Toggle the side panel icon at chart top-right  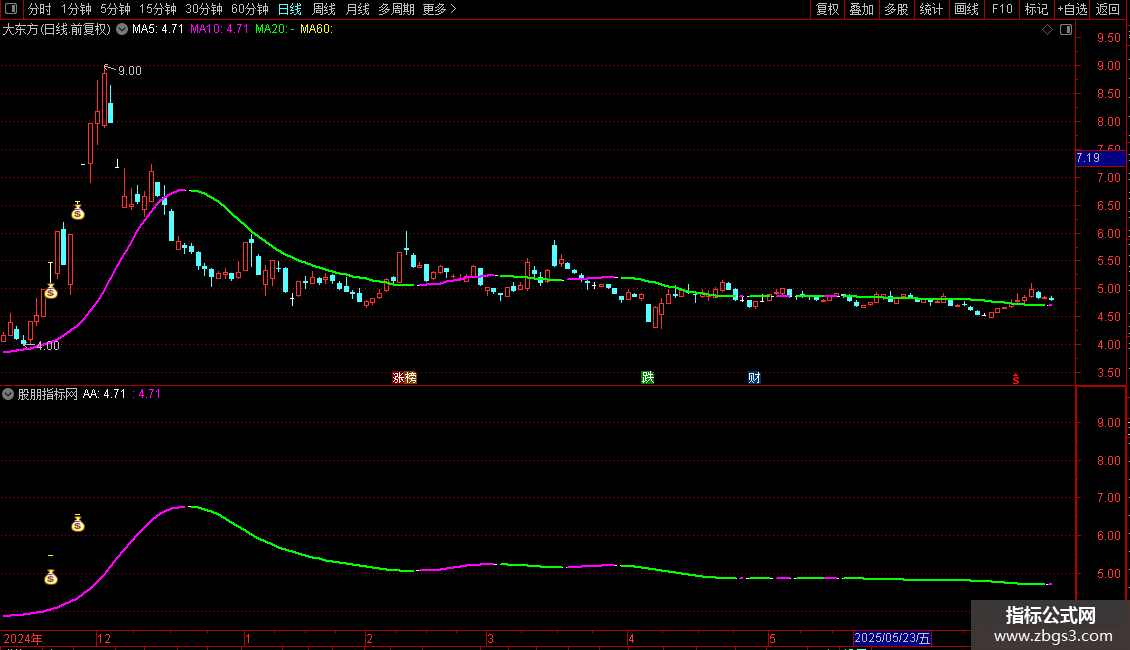(x=1066, y=30)
